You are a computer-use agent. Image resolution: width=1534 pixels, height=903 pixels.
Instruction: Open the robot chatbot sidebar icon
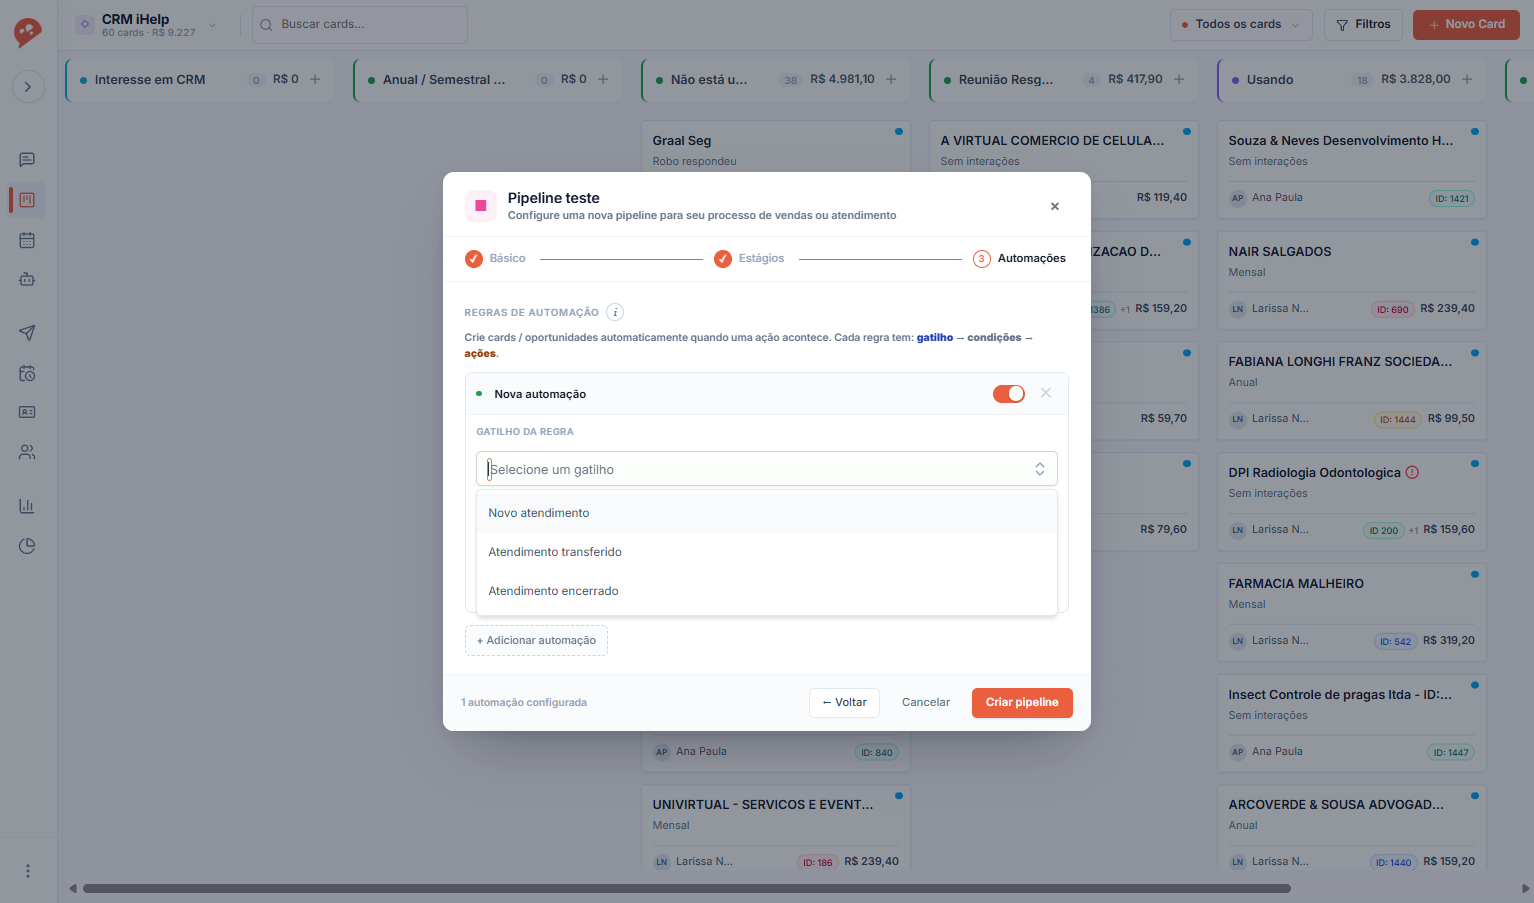pyautogui.click(x=27, y=280)
